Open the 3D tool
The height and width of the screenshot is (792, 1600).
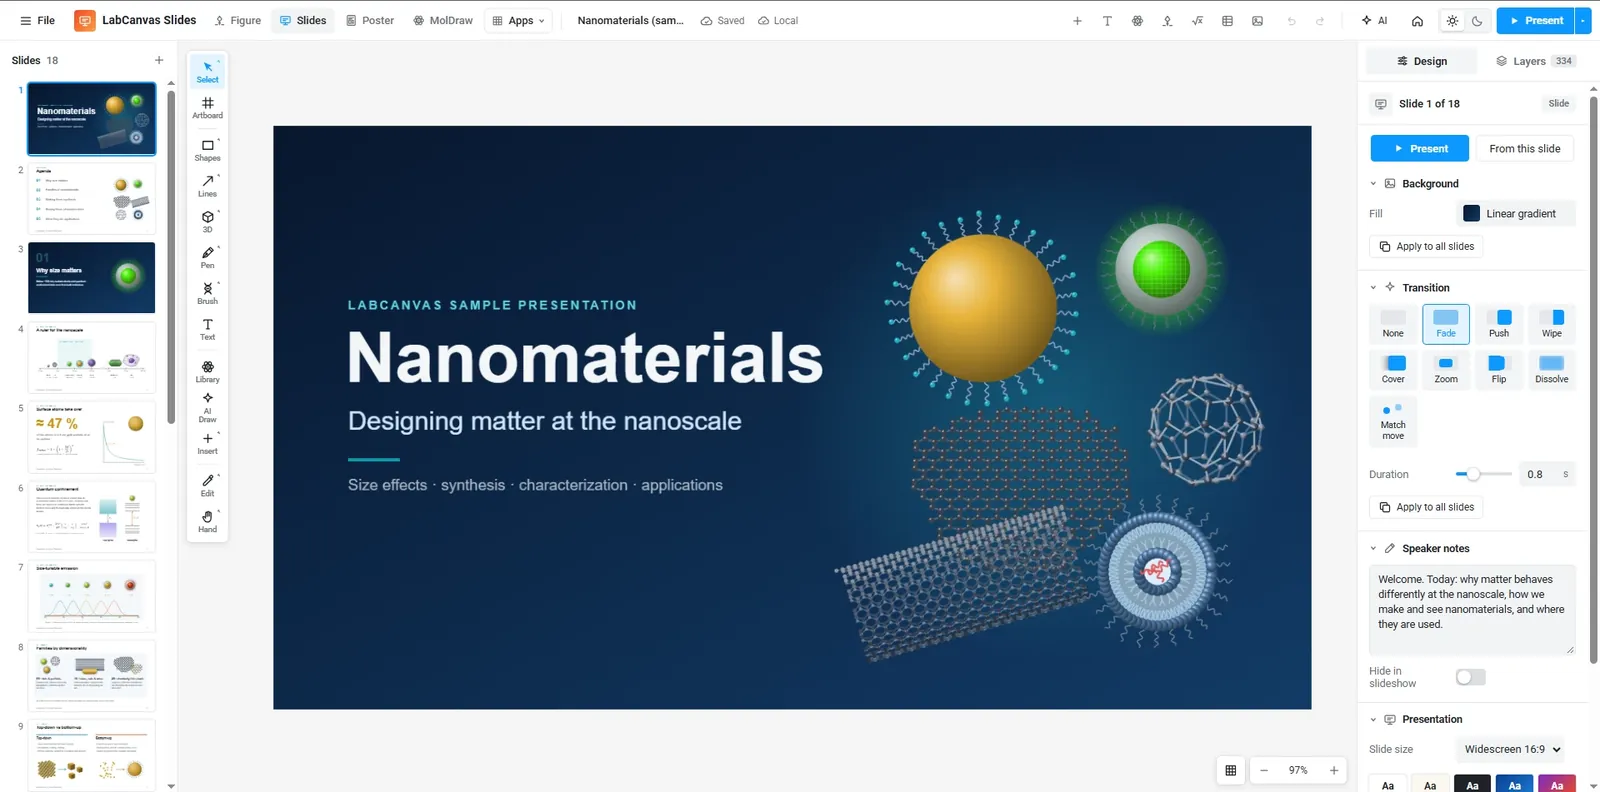(207, 222)
